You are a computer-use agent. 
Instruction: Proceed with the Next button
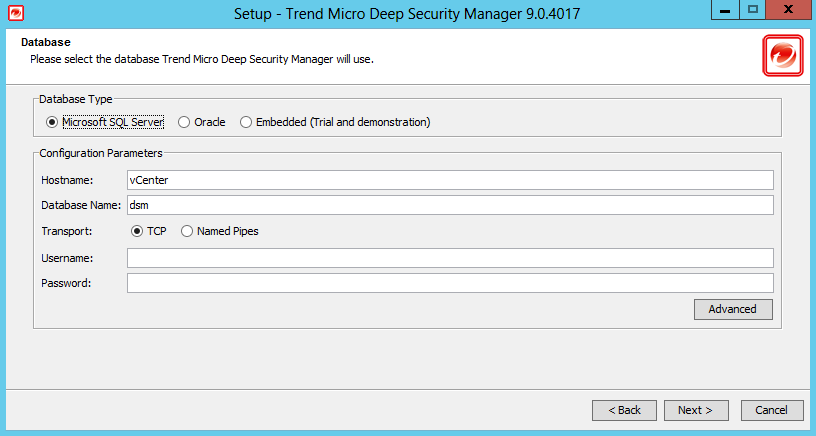pyautogui.click(x=695, y=410)
